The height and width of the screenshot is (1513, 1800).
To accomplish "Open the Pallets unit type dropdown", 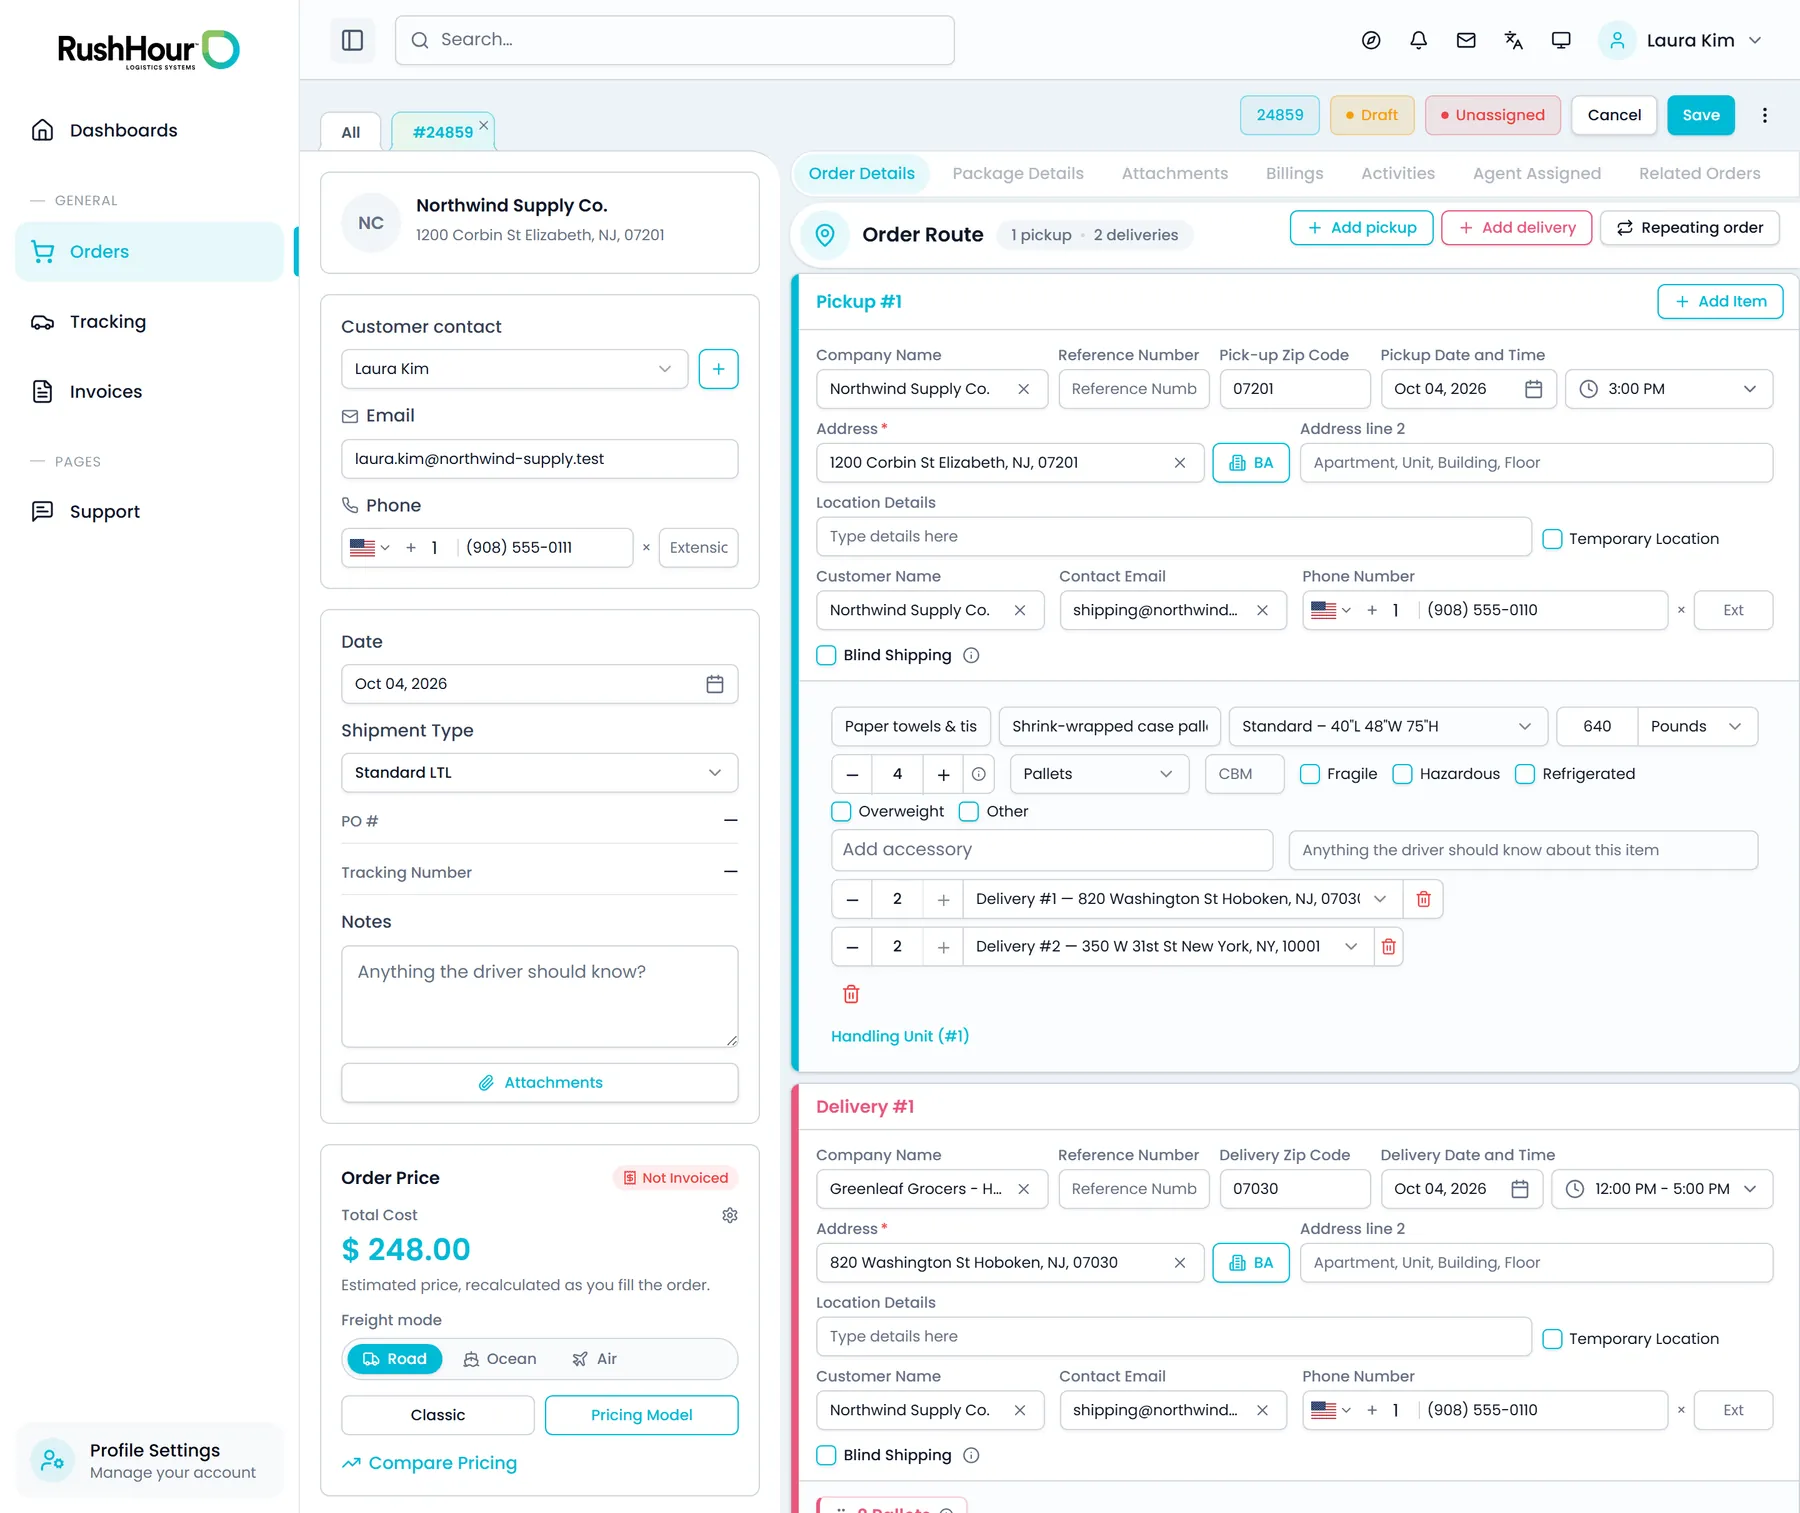I will coord(1099,774).
